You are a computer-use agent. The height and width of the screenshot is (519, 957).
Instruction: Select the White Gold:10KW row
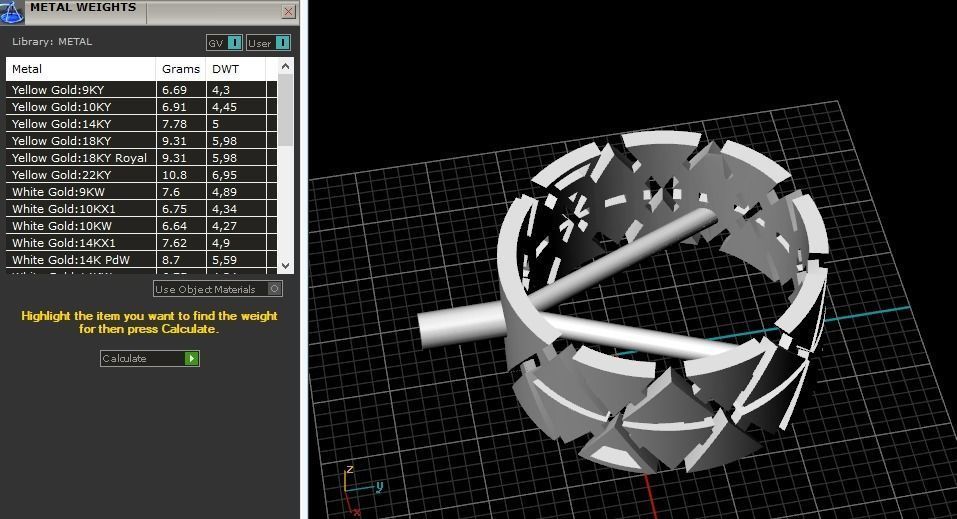click(x=142, y=226)
